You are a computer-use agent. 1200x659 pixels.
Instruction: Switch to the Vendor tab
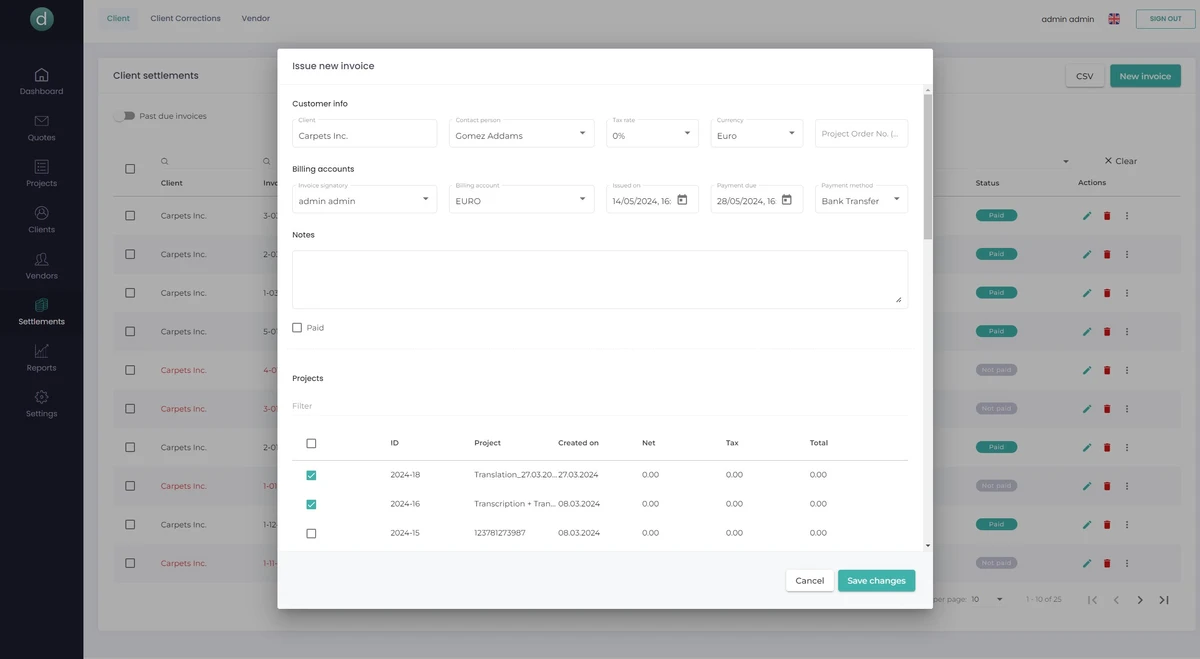click(x=255, y=18)
